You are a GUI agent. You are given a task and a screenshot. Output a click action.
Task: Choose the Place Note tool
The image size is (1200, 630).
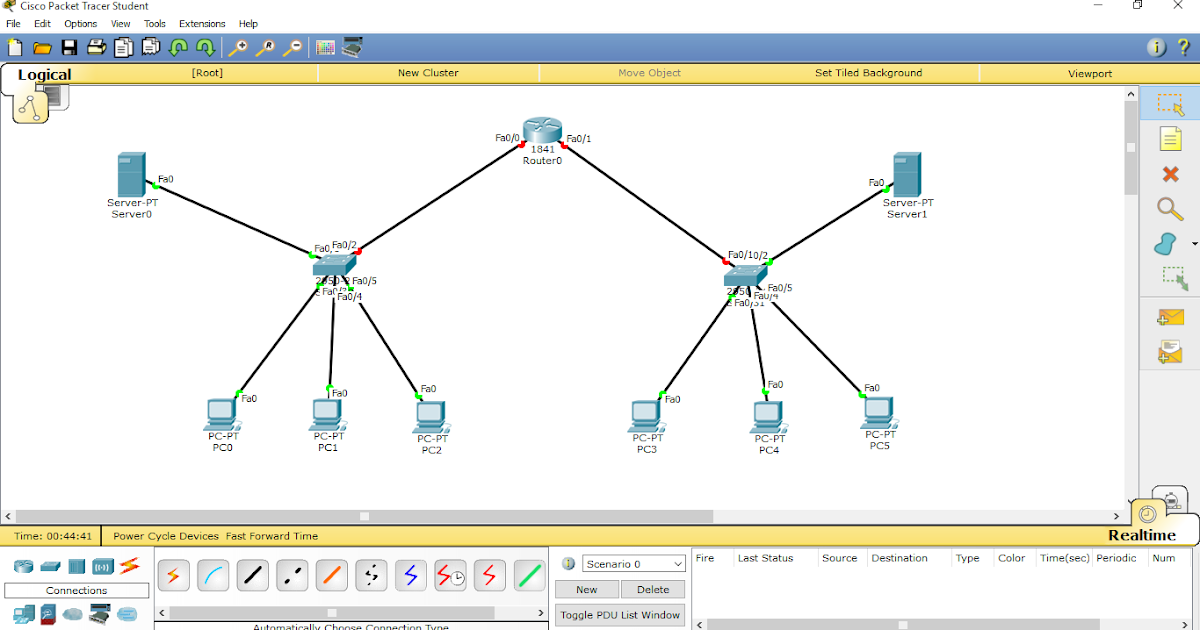(1170, 139)
